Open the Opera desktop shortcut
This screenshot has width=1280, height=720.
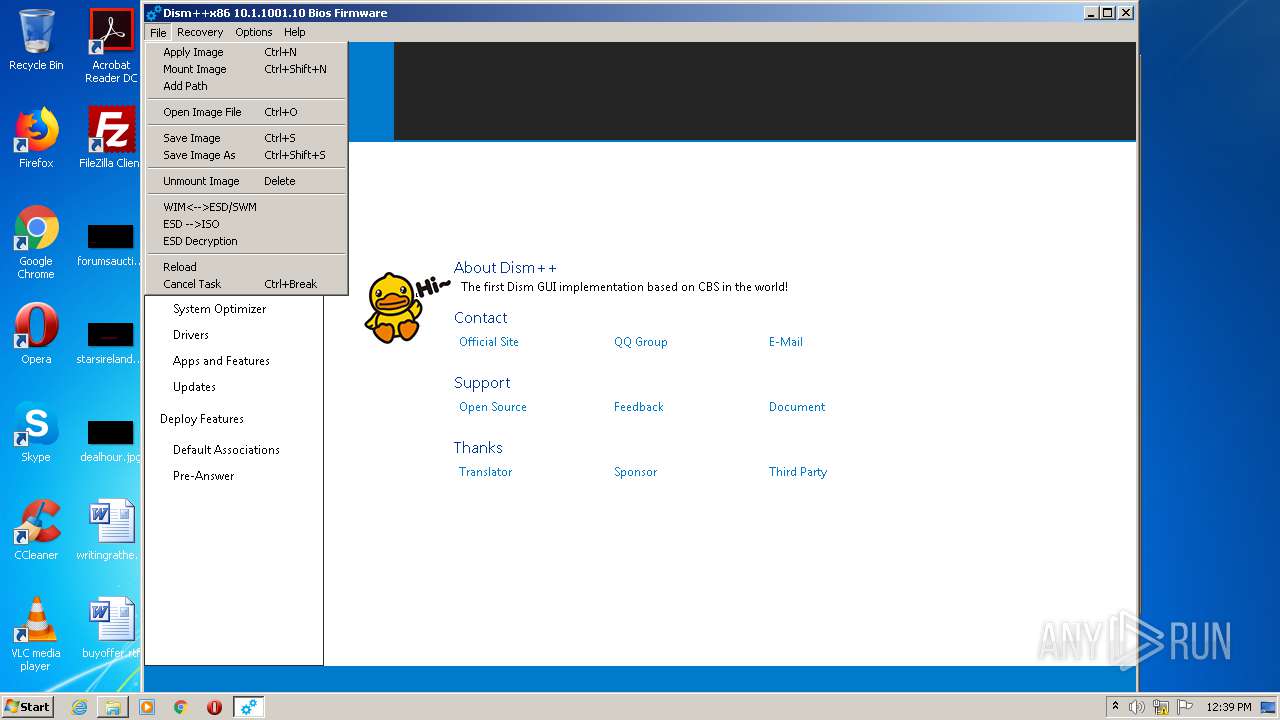(x=36, y=334)
